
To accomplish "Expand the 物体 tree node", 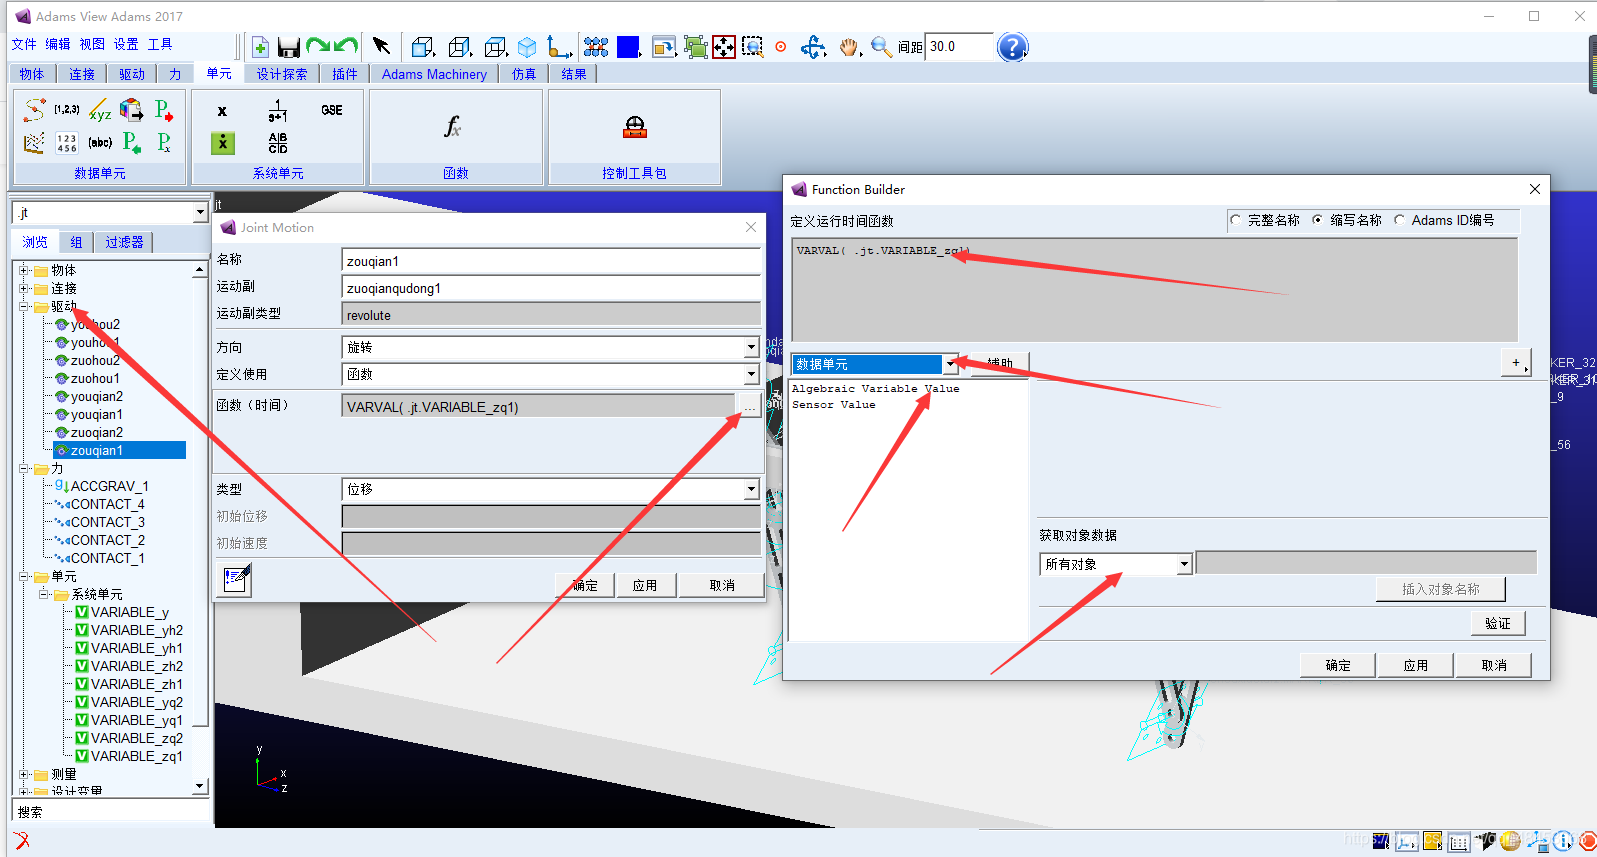I will [x=24, y=270].
